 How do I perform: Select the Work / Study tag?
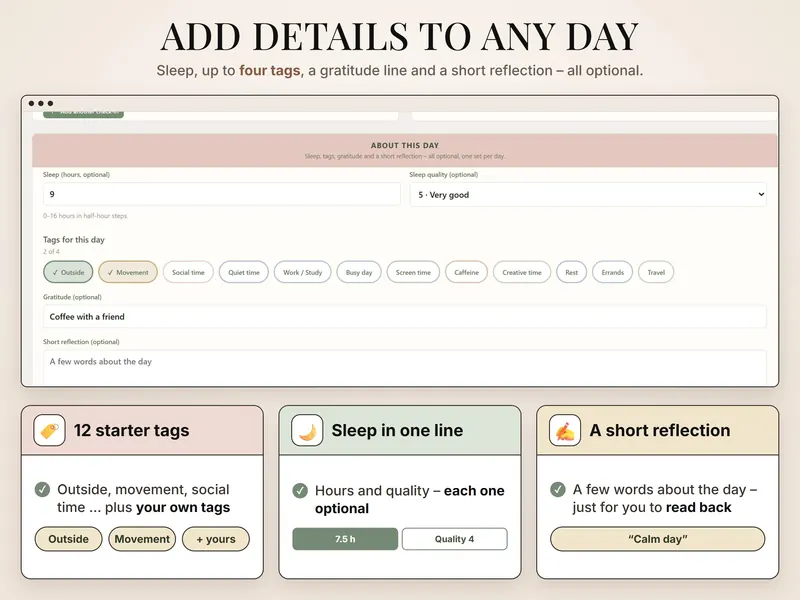(303, 272)
